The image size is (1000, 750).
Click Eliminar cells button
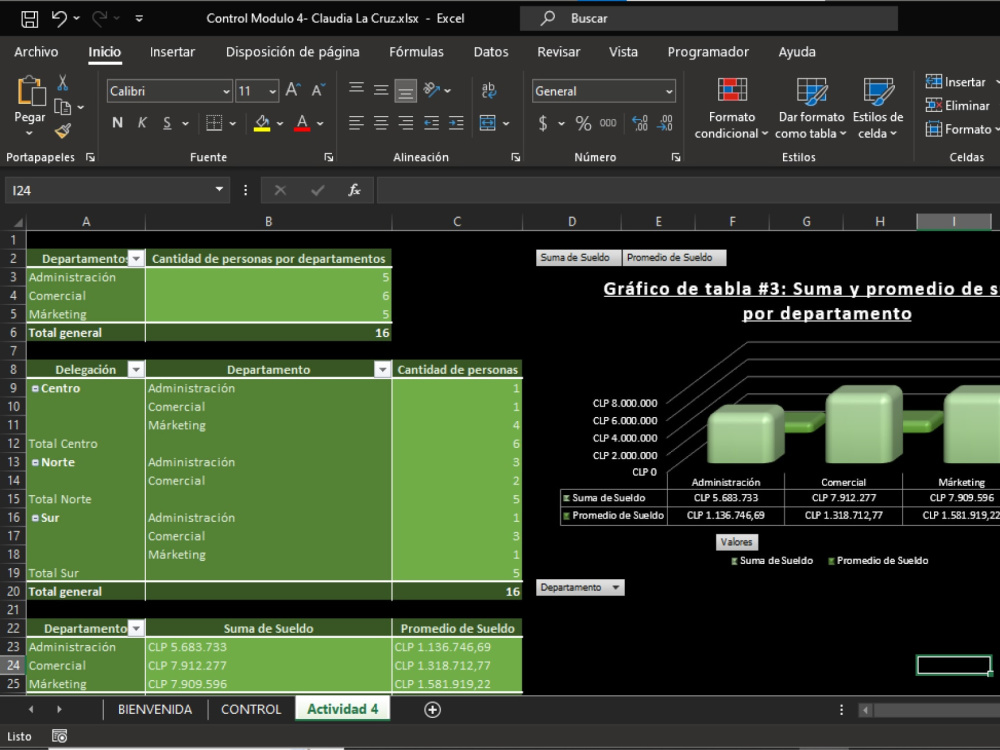pos(959,106)
